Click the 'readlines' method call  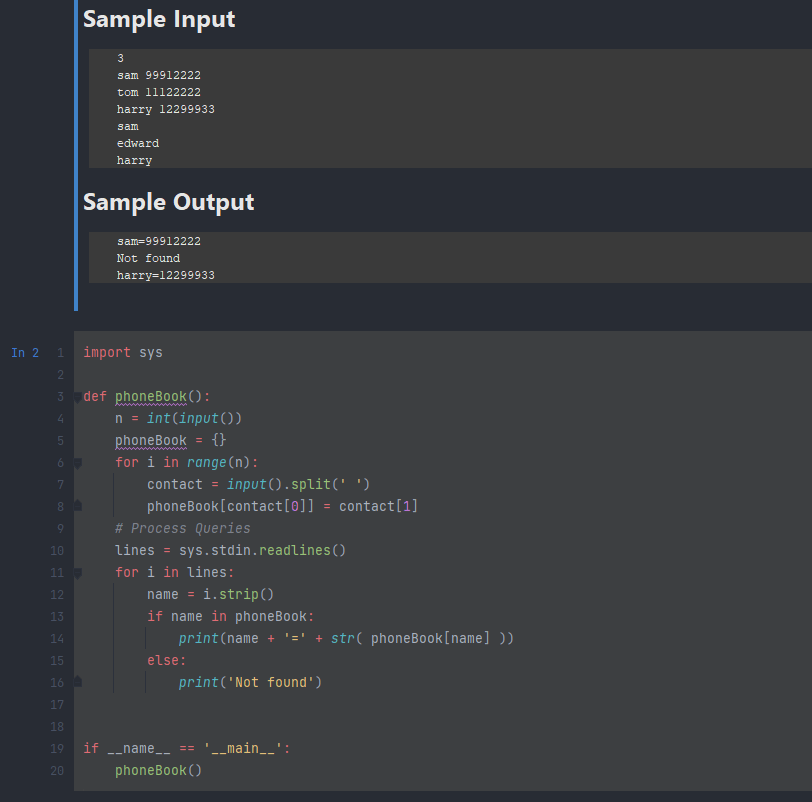point(295,550)
